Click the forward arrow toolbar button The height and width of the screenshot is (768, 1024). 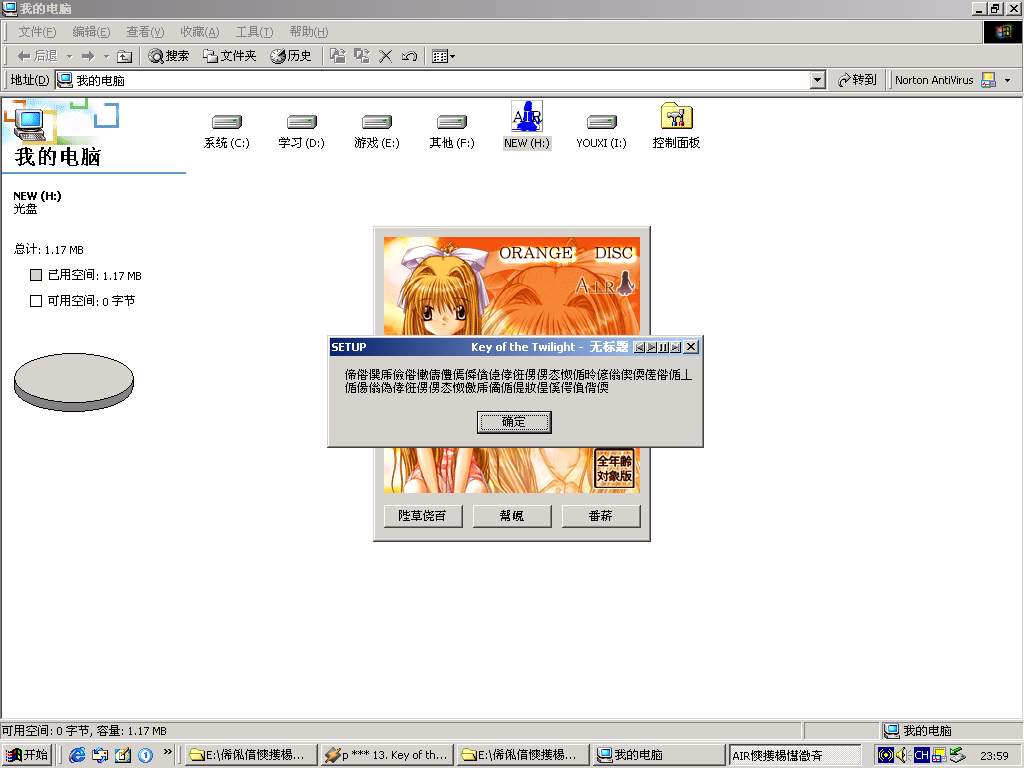tap(89, 56)
